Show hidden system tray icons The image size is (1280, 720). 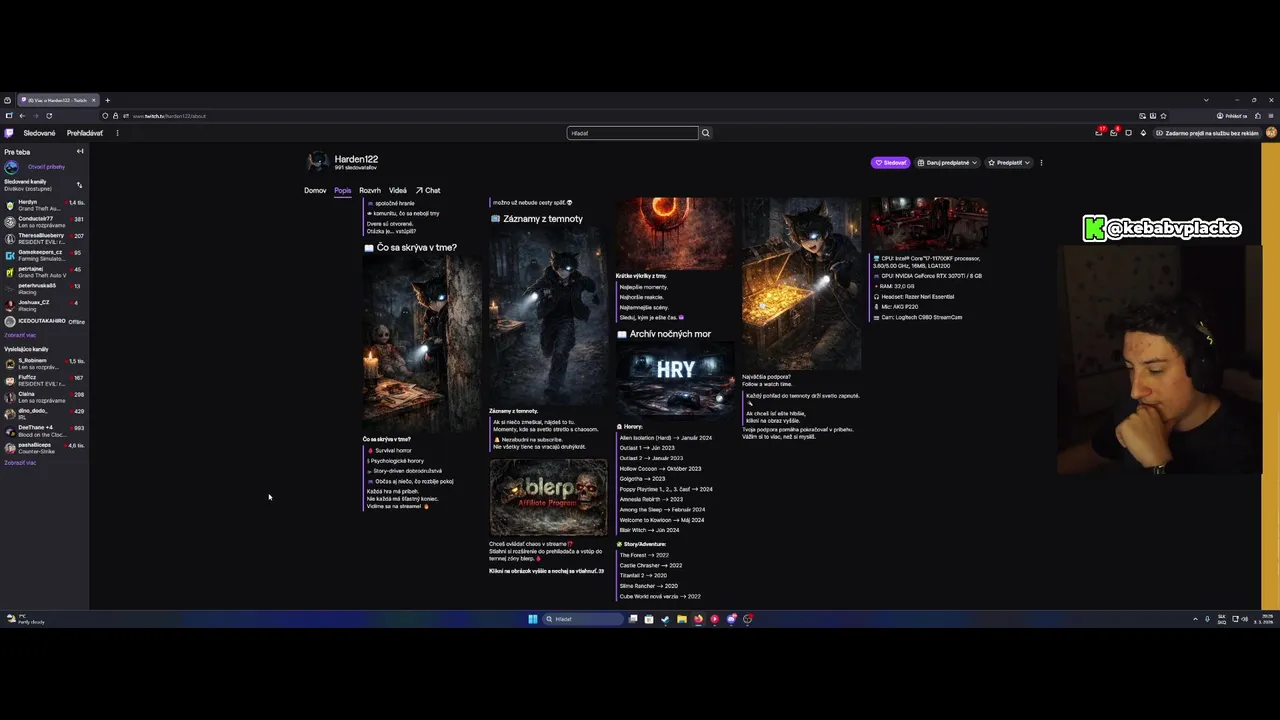pos(1195,619)
